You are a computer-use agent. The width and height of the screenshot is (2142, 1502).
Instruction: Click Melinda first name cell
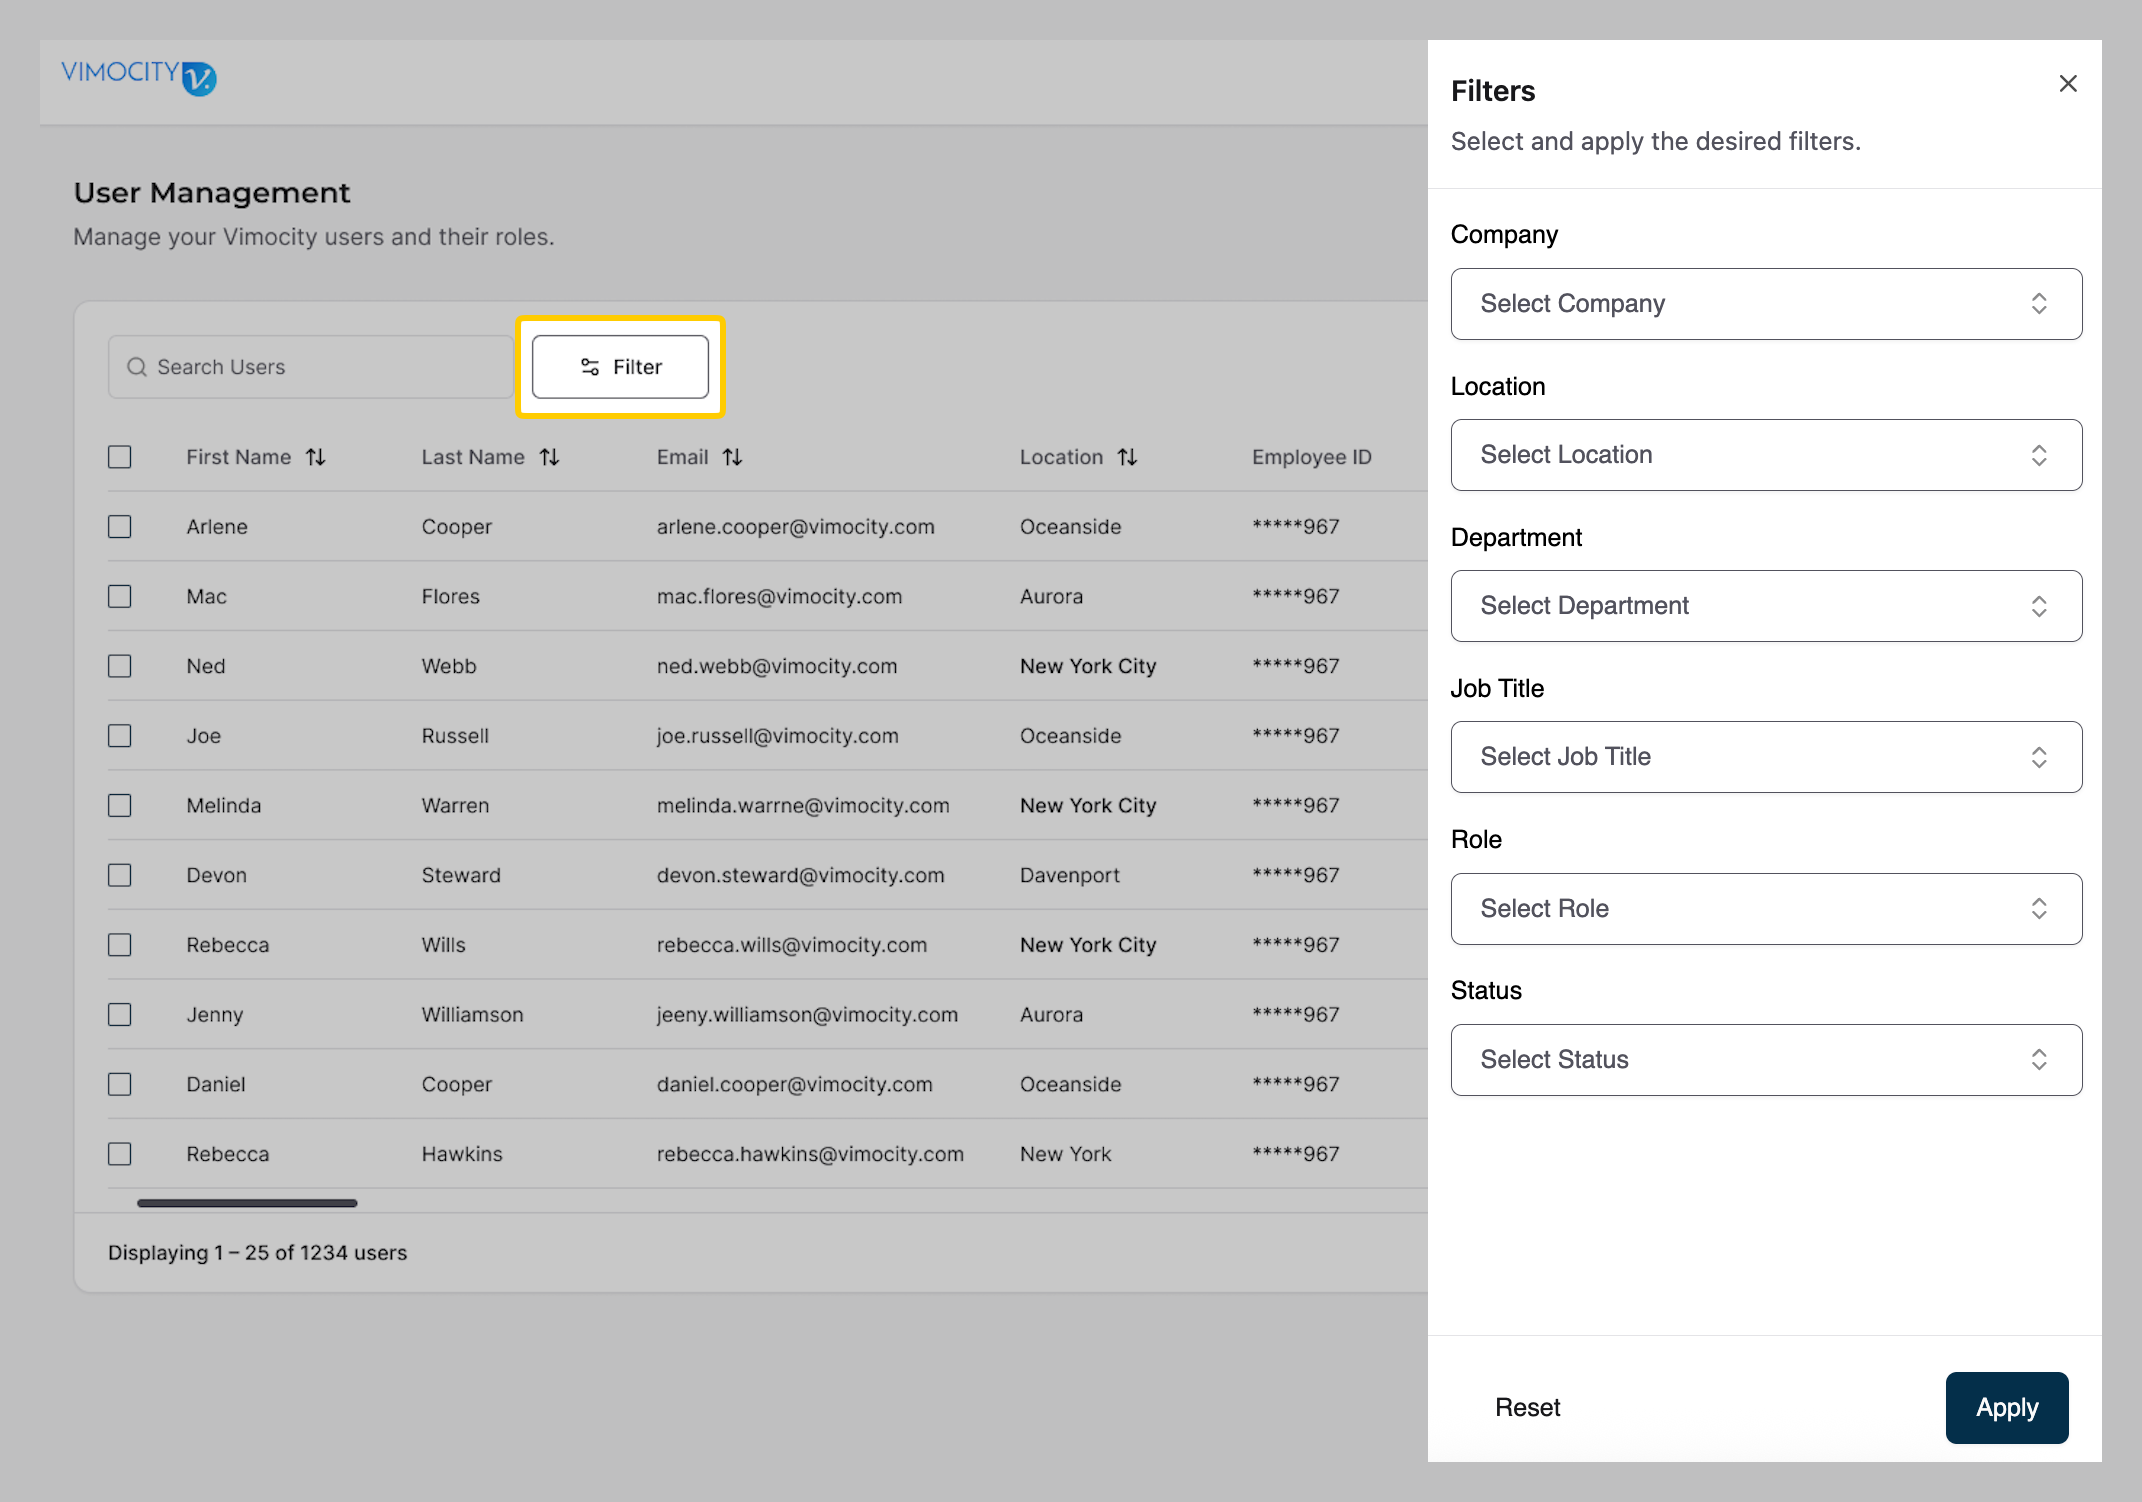click(x=223, y=806)
